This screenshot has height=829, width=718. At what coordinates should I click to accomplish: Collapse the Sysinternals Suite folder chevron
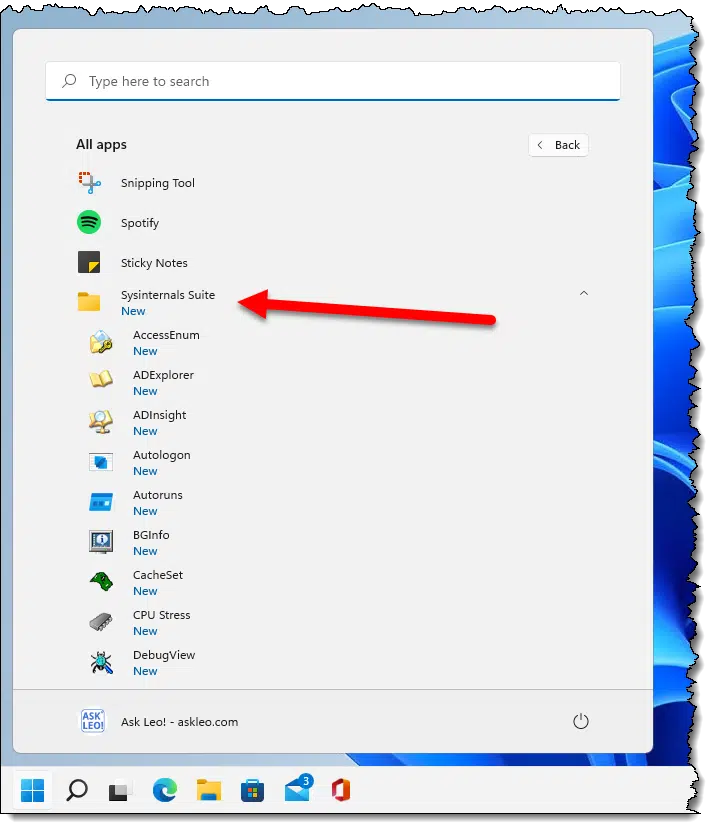click(x=584, y=293)
